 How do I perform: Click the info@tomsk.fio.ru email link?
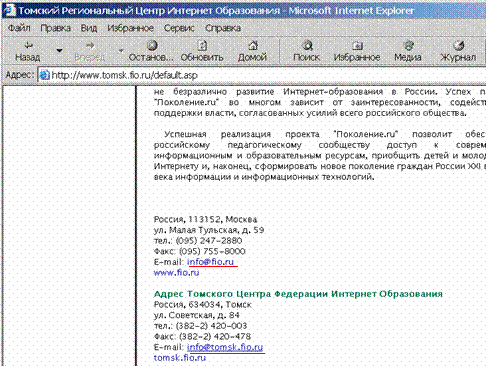[225, 347]
